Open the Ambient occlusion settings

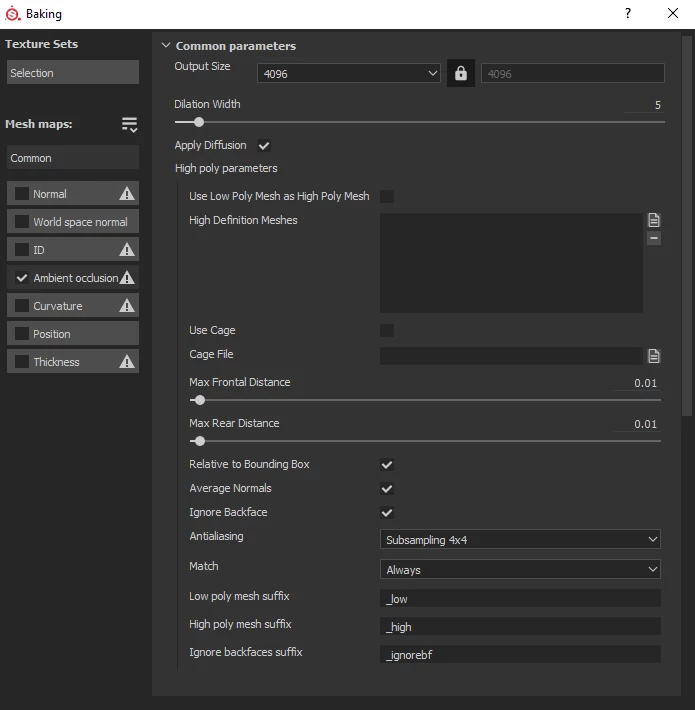(x=73, y=278)
